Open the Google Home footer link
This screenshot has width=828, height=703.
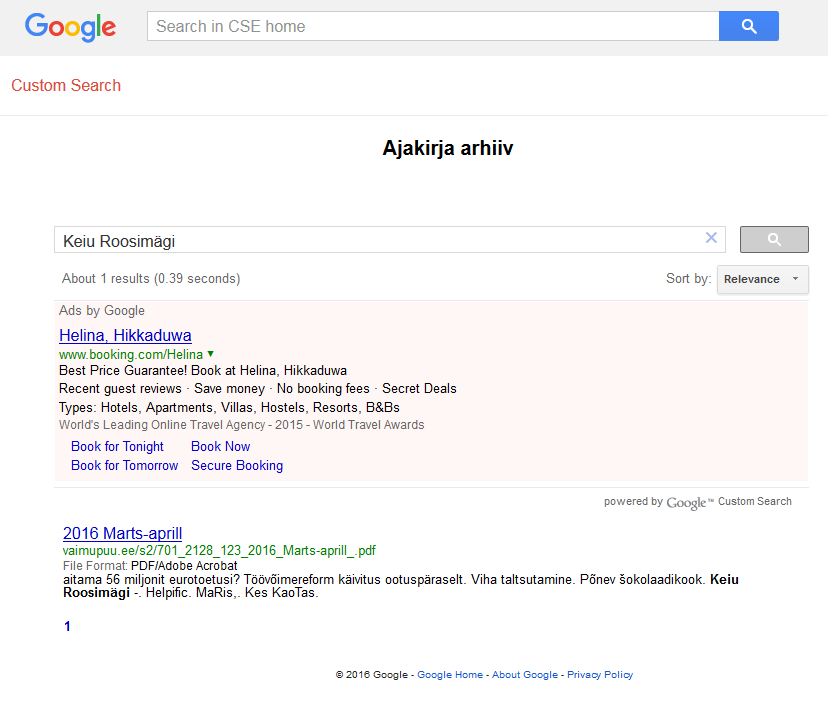click(x=450, y=674)
